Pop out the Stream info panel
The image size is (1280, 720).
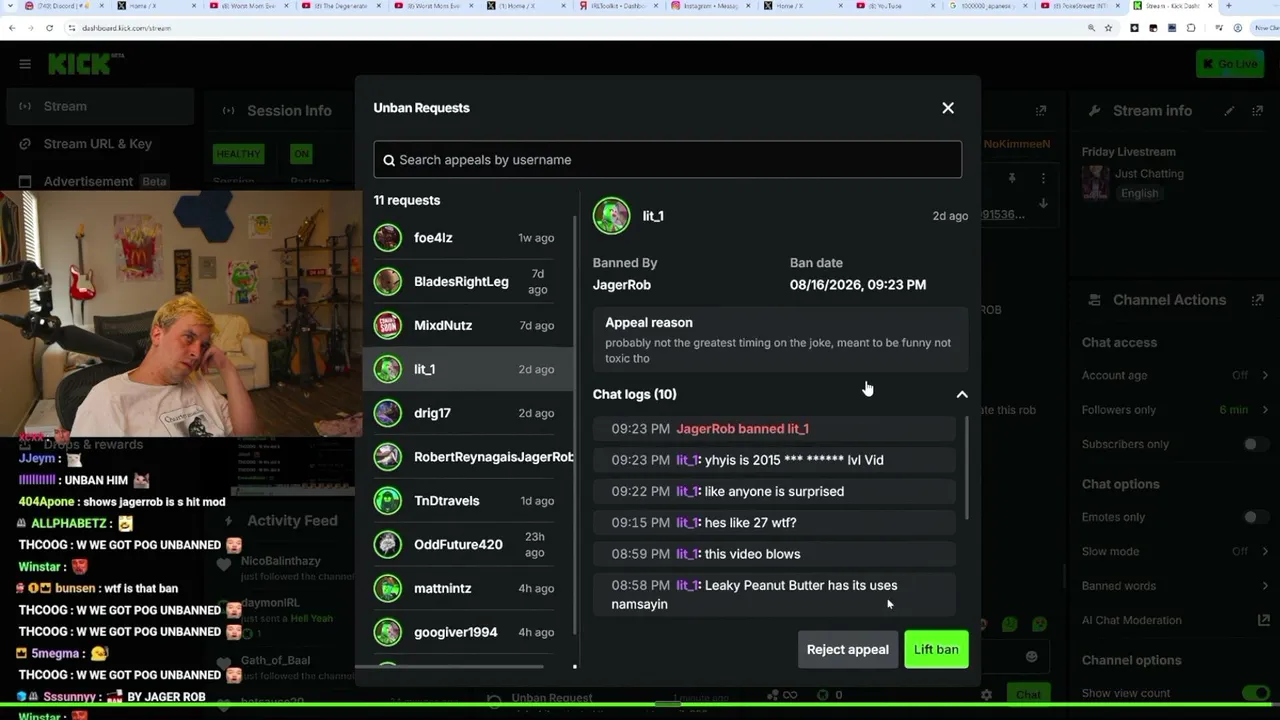click(x=1257, y=111)
